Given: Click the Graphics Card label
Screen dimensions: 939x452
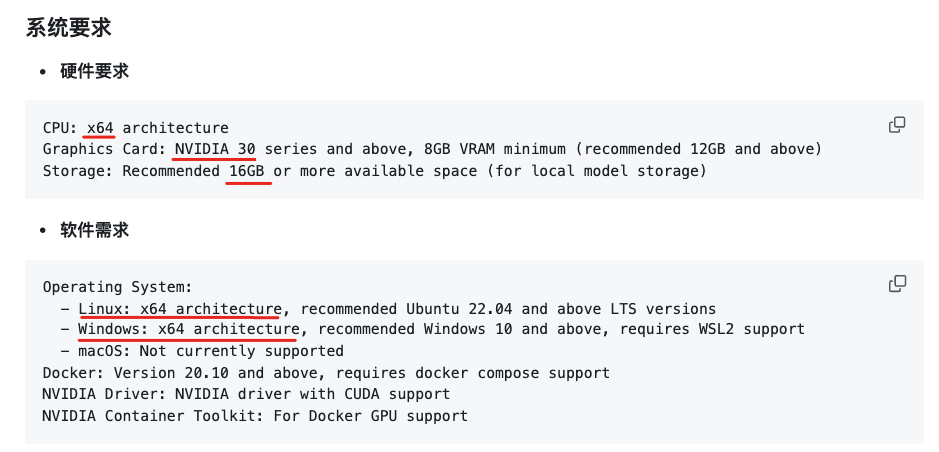Looking at the screenshot, I should click(103, 149).
